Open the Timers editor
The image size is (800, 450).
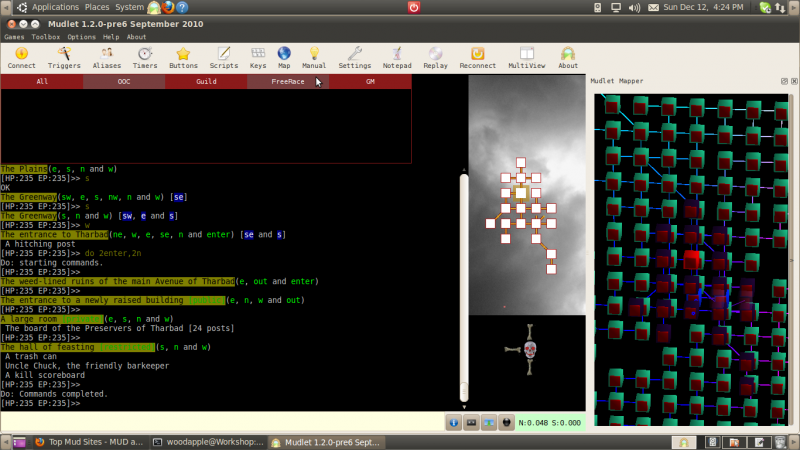[145, 58]
